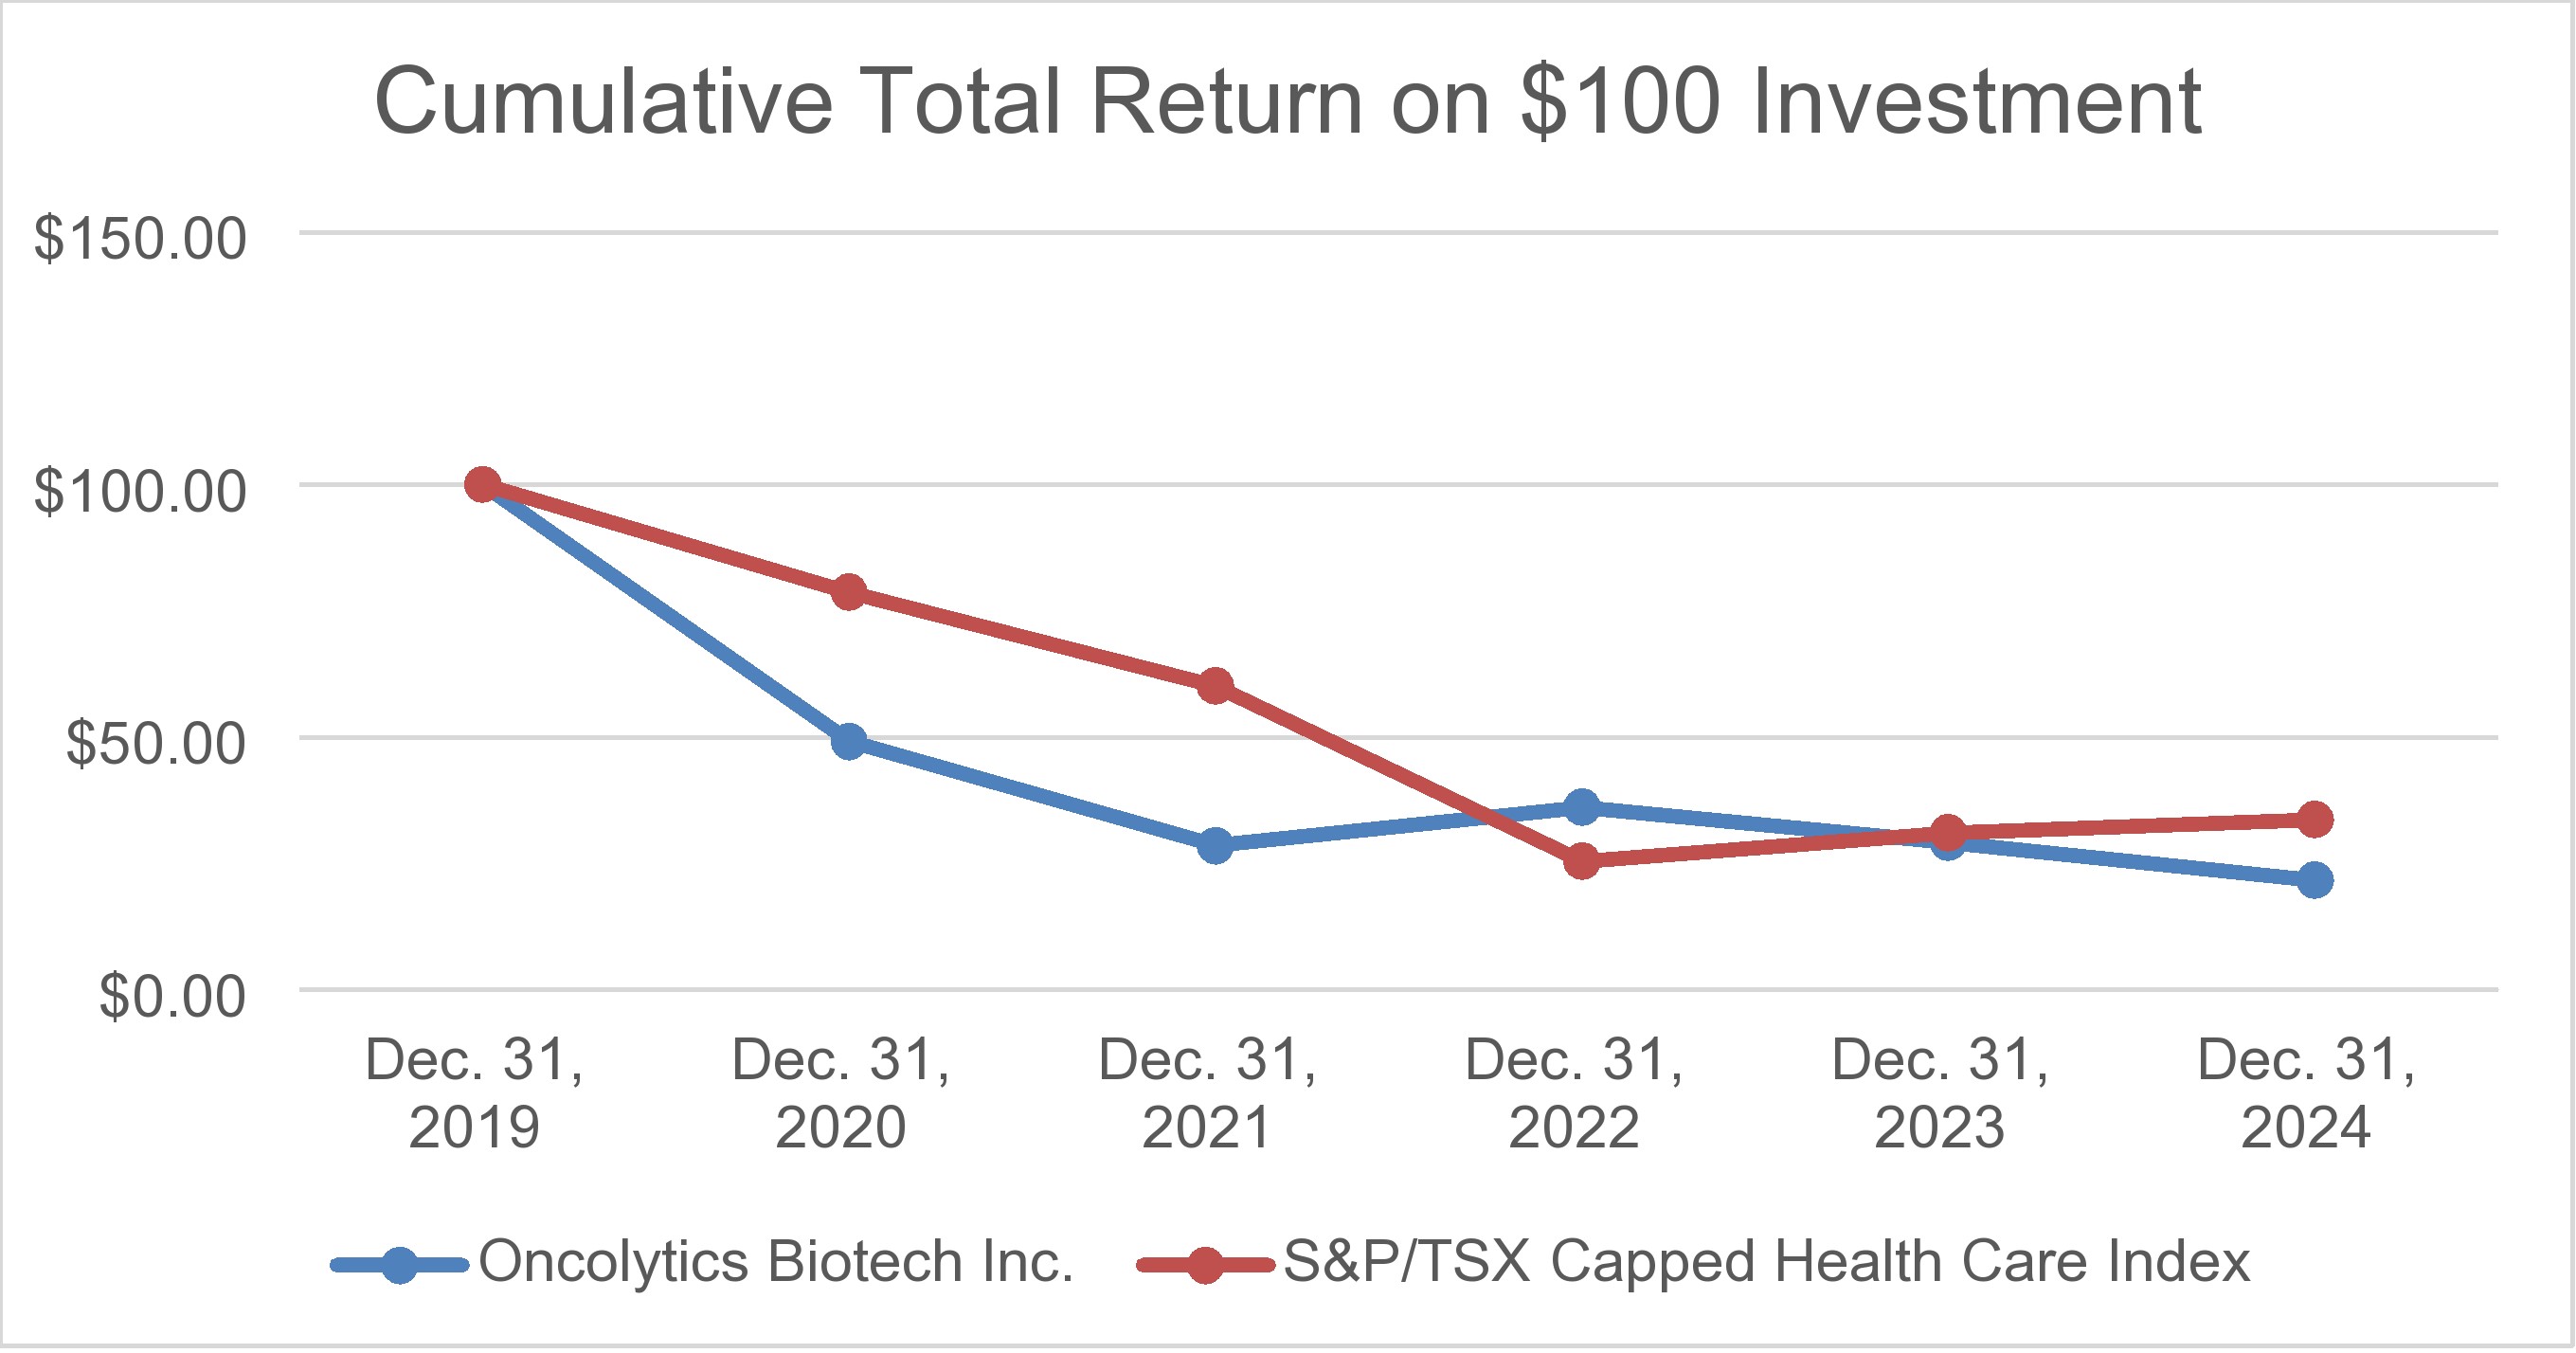Select the red index data point for 2024

coord(2315,820)
